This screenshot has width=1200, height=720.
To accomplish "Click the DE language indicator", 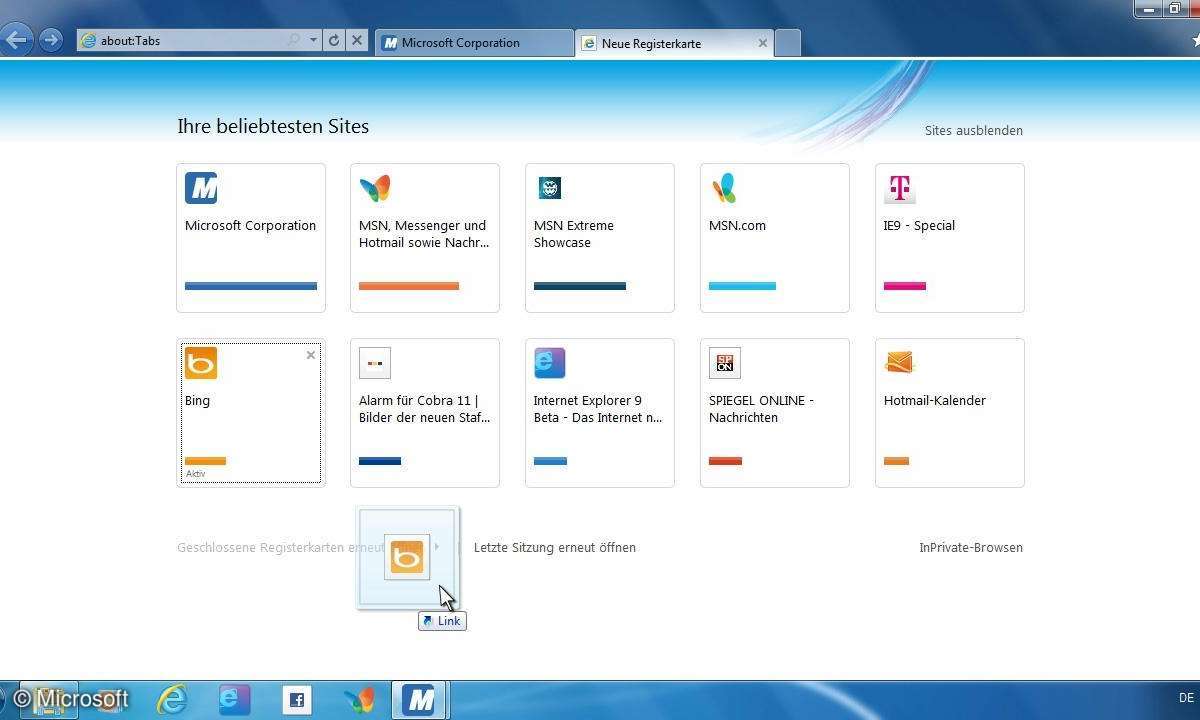I will 1186,698.
